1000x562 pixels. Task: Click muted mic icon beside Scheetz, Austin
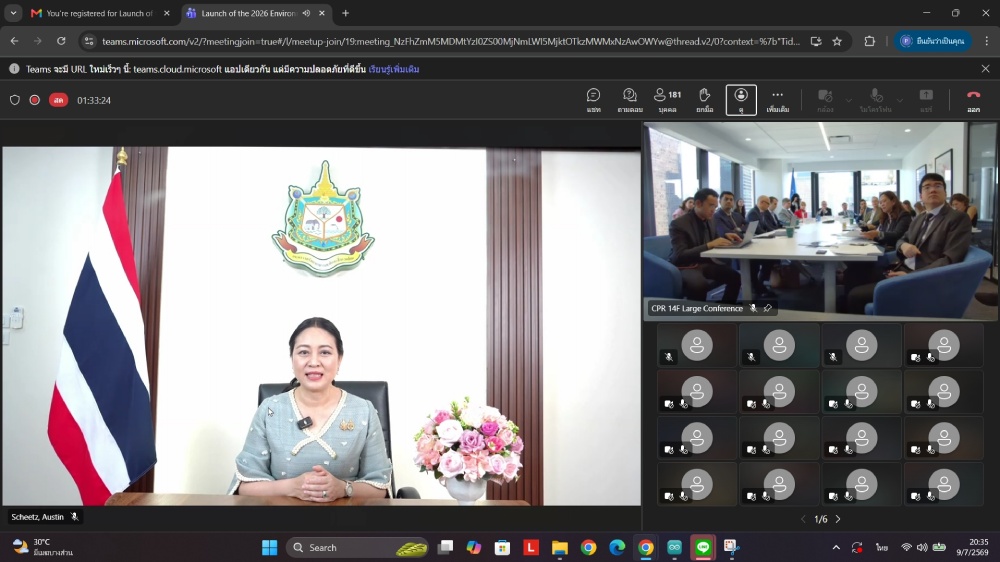(75, 517)
